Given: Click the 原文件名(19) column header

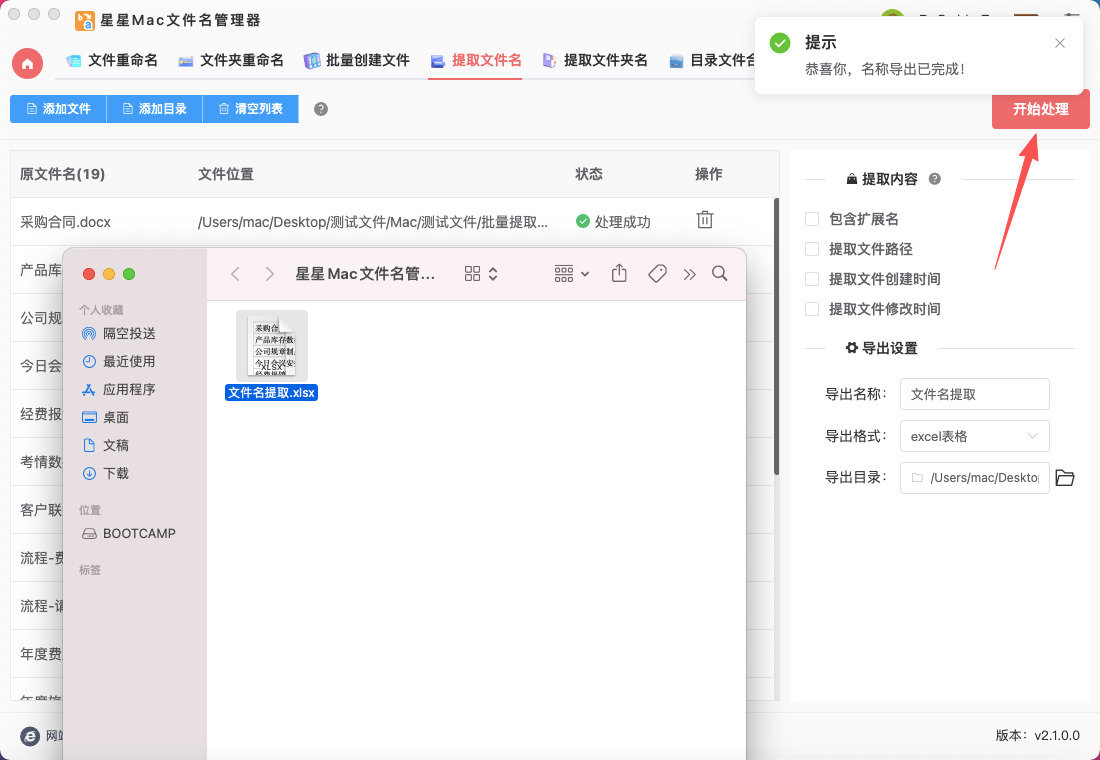Looking at the screenshot, I should (62, 174).
